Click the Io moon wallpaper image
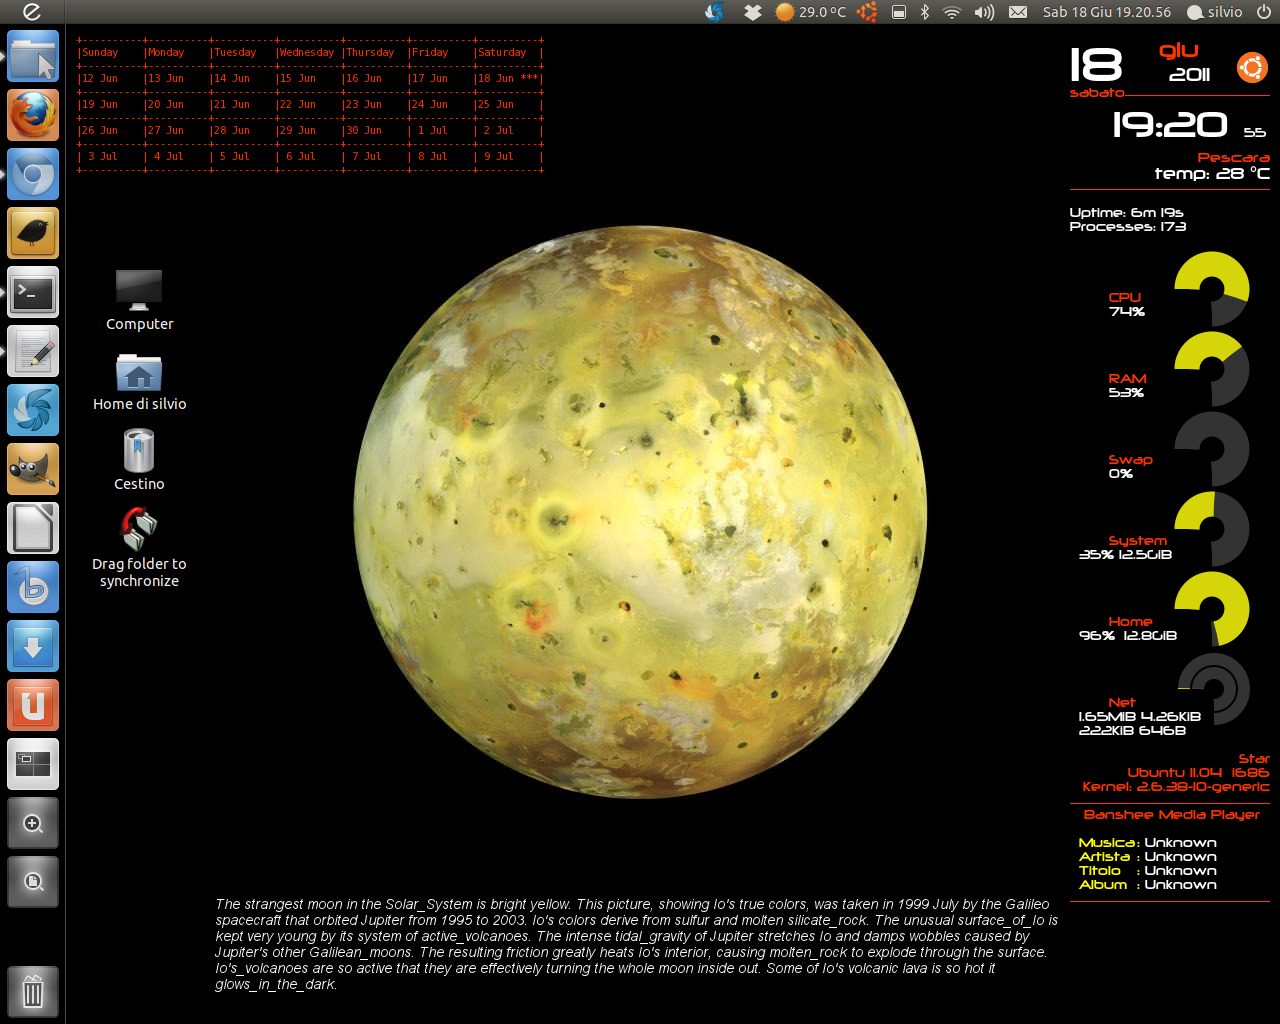This screenshot has height=1024, width=1280. (x=640, y=512)
